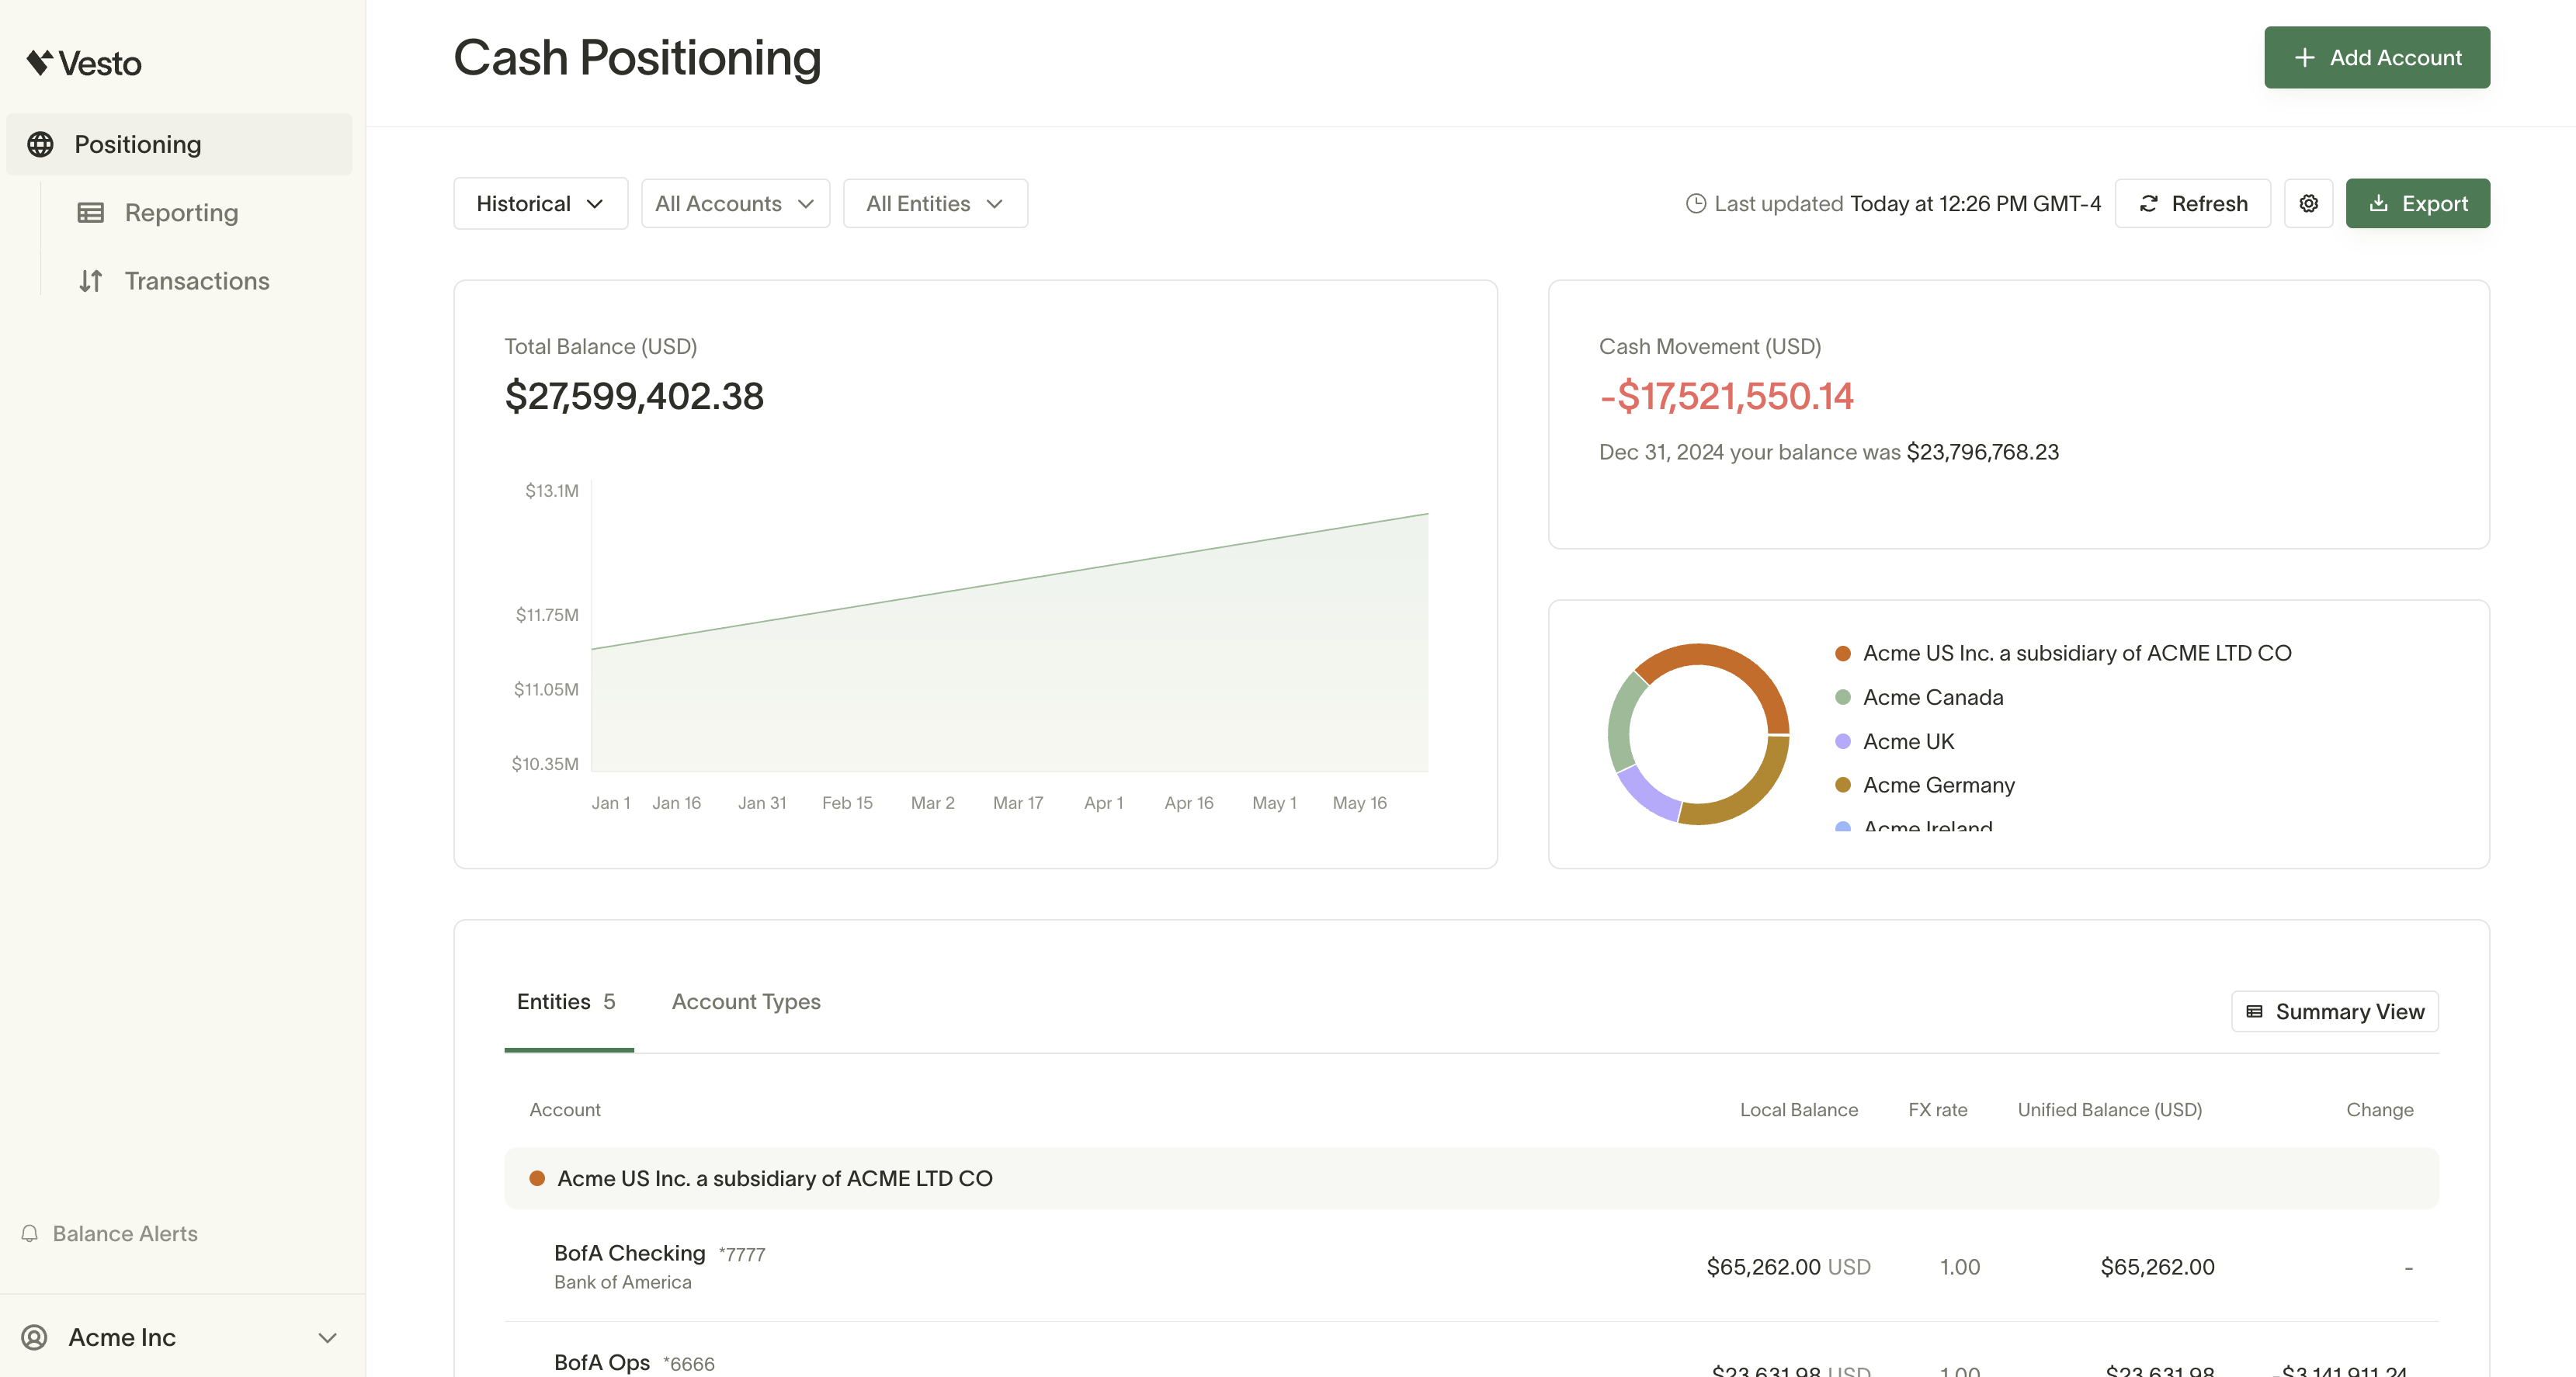
Task: Open Transactions in the sidebar
Action: coord(196,281)
